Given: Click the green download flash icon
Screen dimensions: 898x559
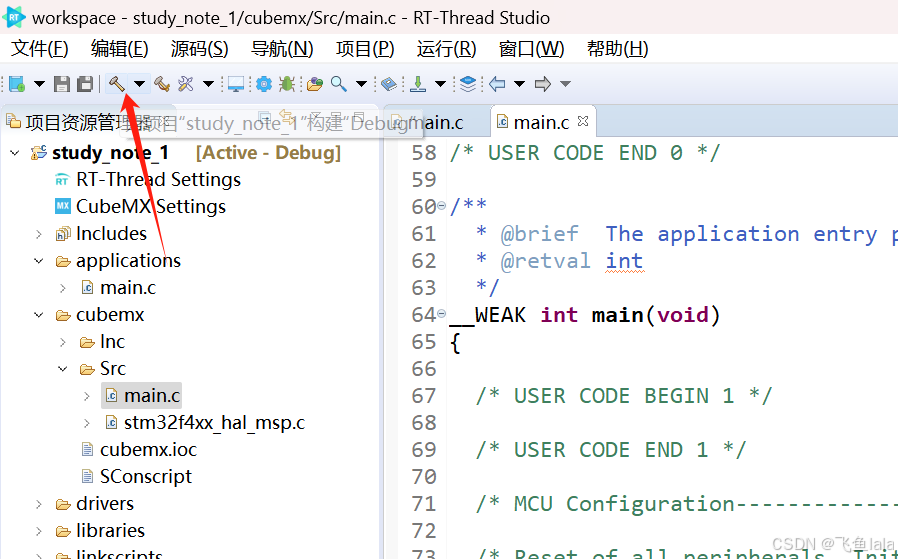Looking at the screenshot, I should [418, 84].
